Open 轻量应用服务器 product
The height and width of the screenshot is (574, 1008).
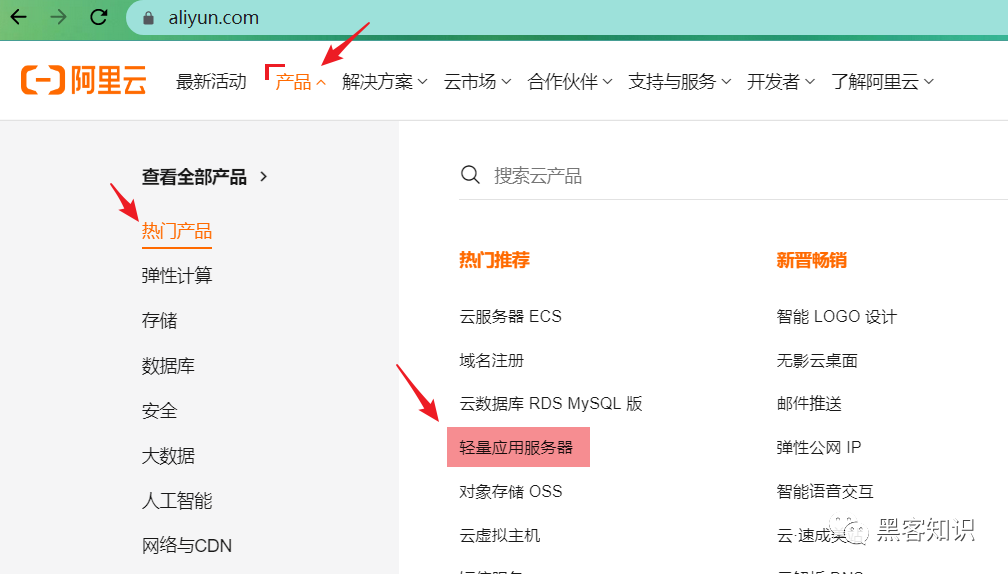[x=518, y=447]
